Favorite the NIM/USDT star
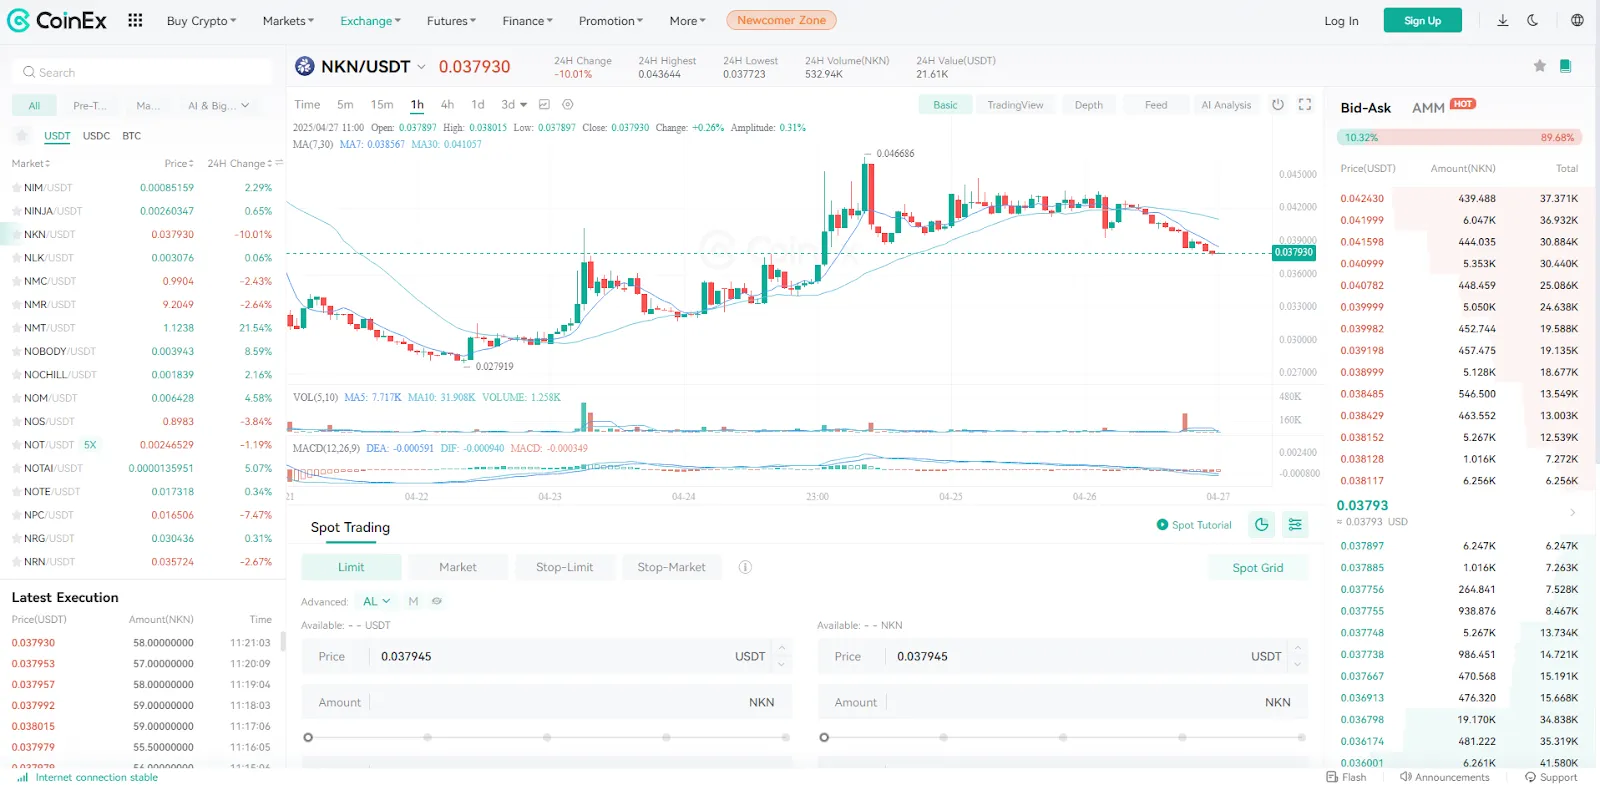1600x785 pixels. [16, 188]
